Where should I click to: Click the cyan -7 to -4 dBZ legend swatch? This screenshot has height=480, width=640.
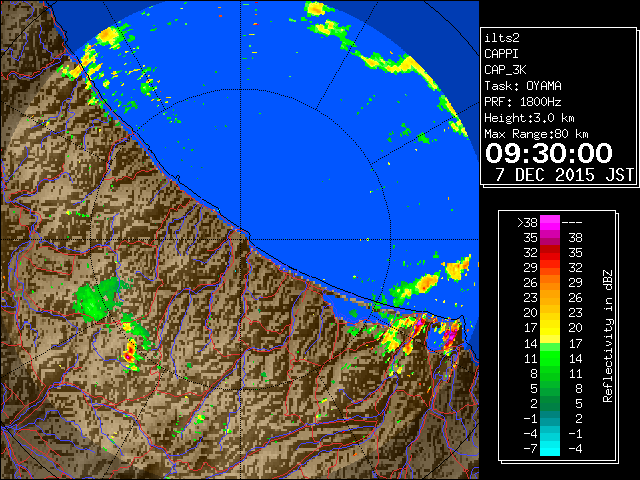(x=550, y=448)
